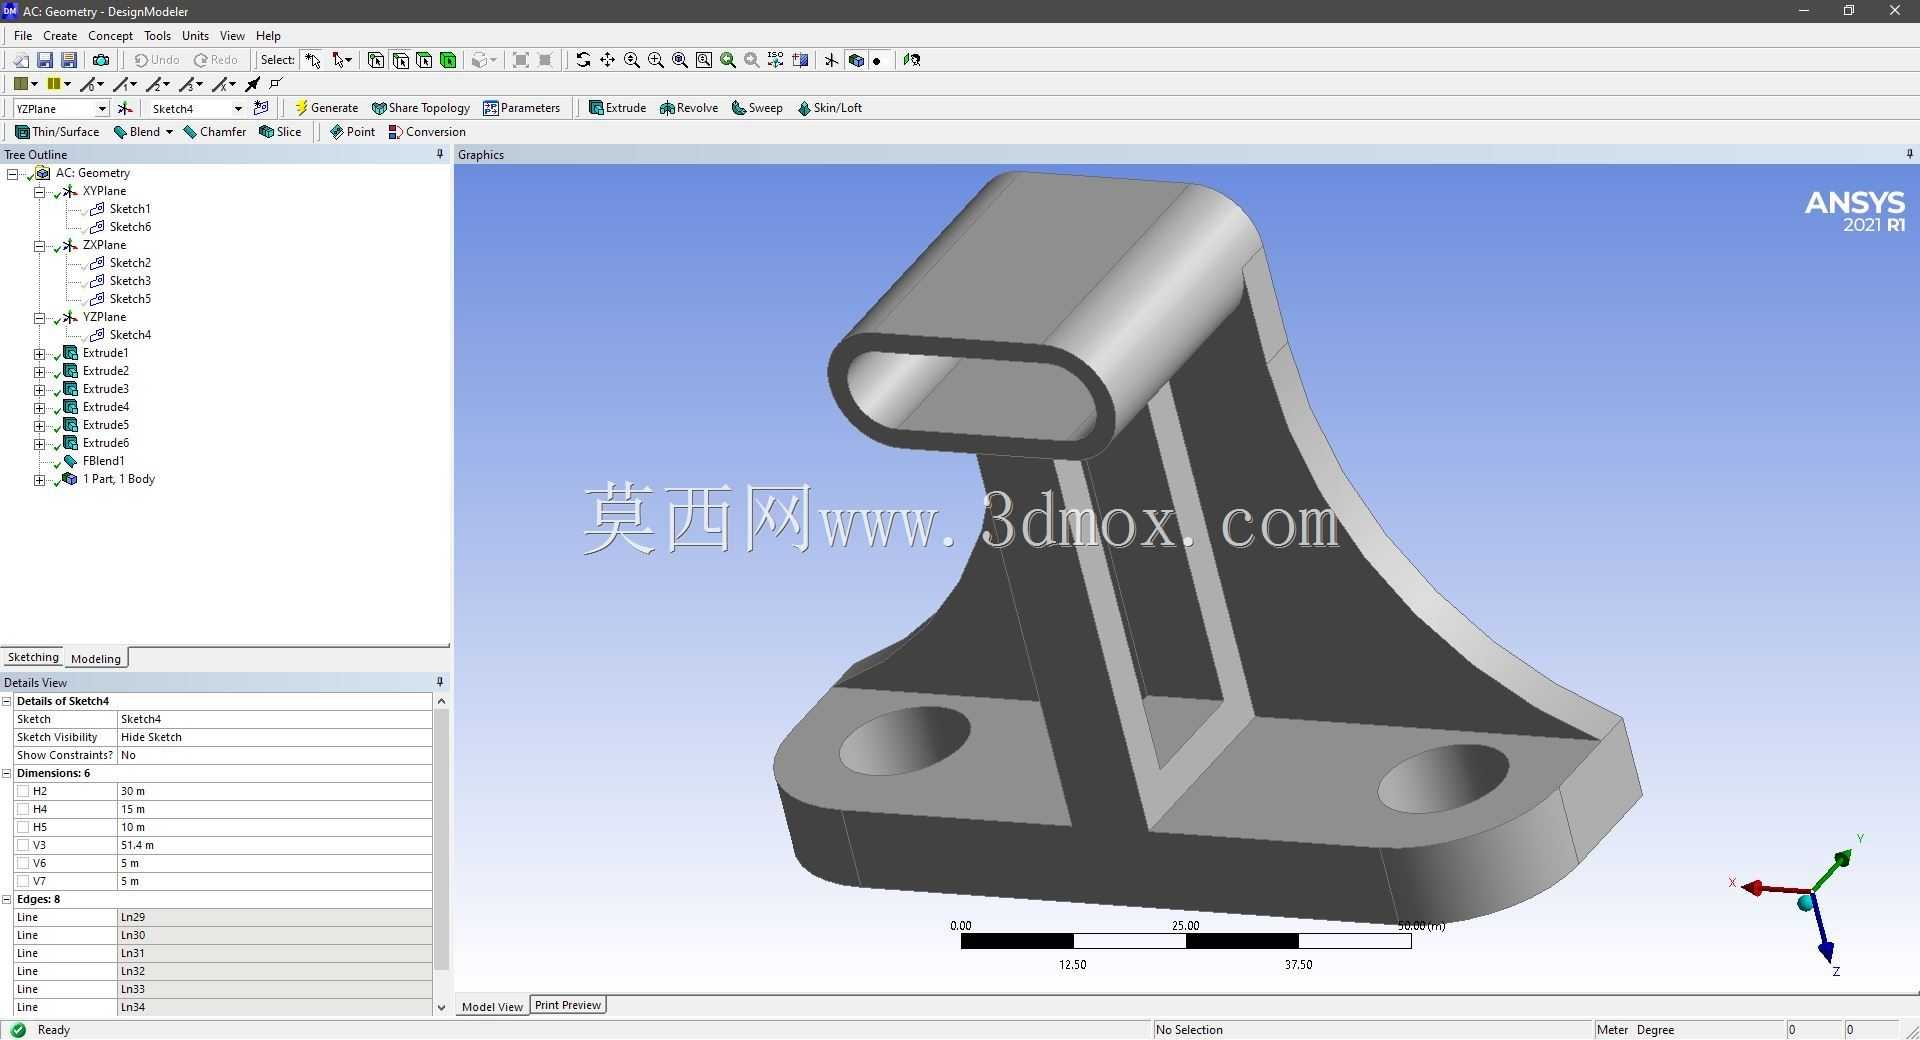The height and width of the screenshot is (1040, 1920).
Task: Open the File menu
Action: point(23,36)
